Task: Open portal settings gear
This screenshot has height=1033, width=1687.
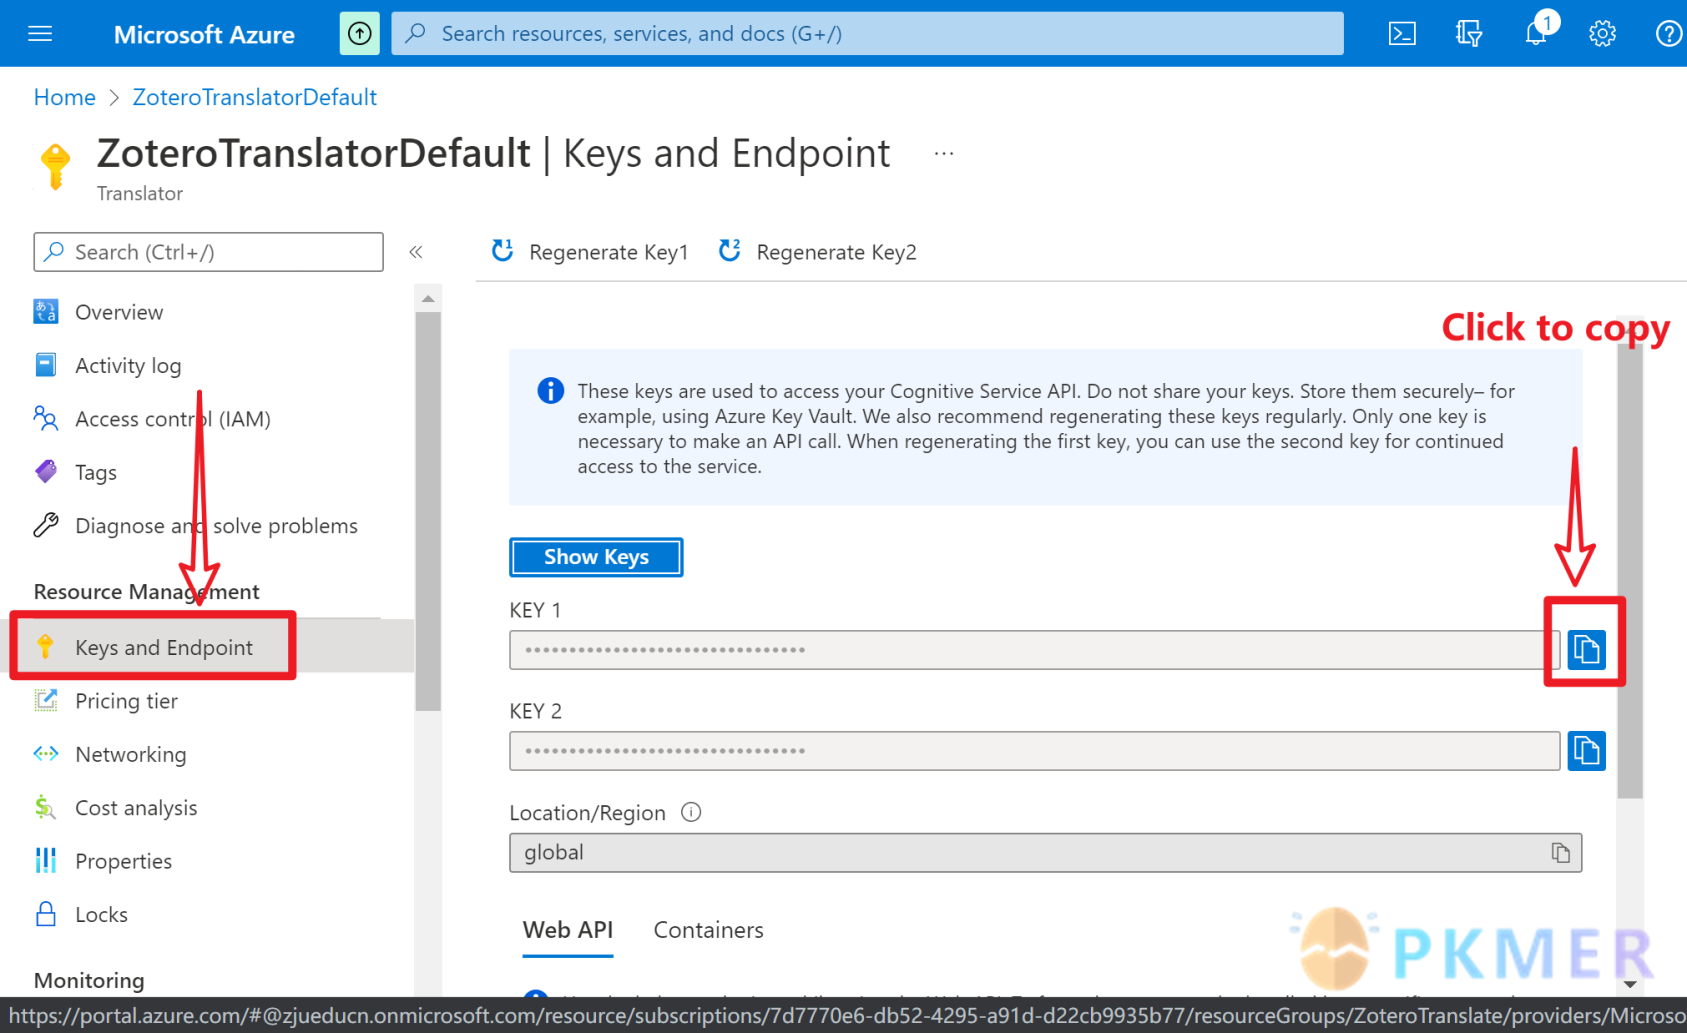Action: [1602, 34]
